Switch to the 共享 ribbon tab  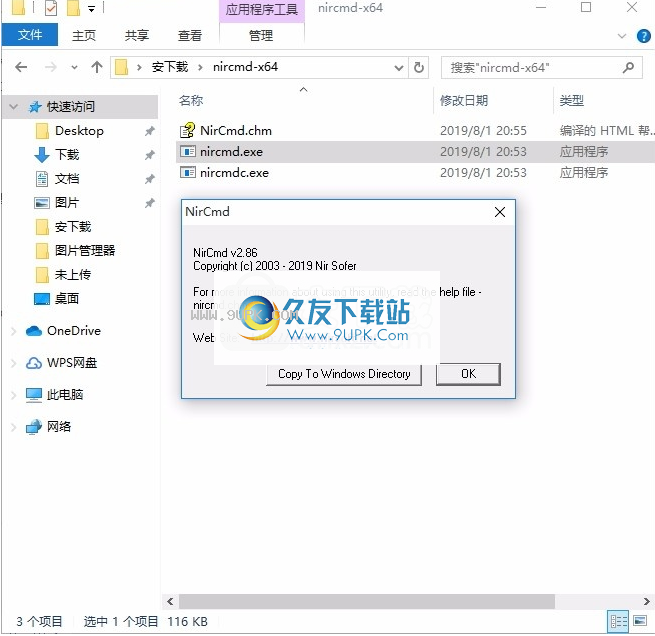[137, 35]
